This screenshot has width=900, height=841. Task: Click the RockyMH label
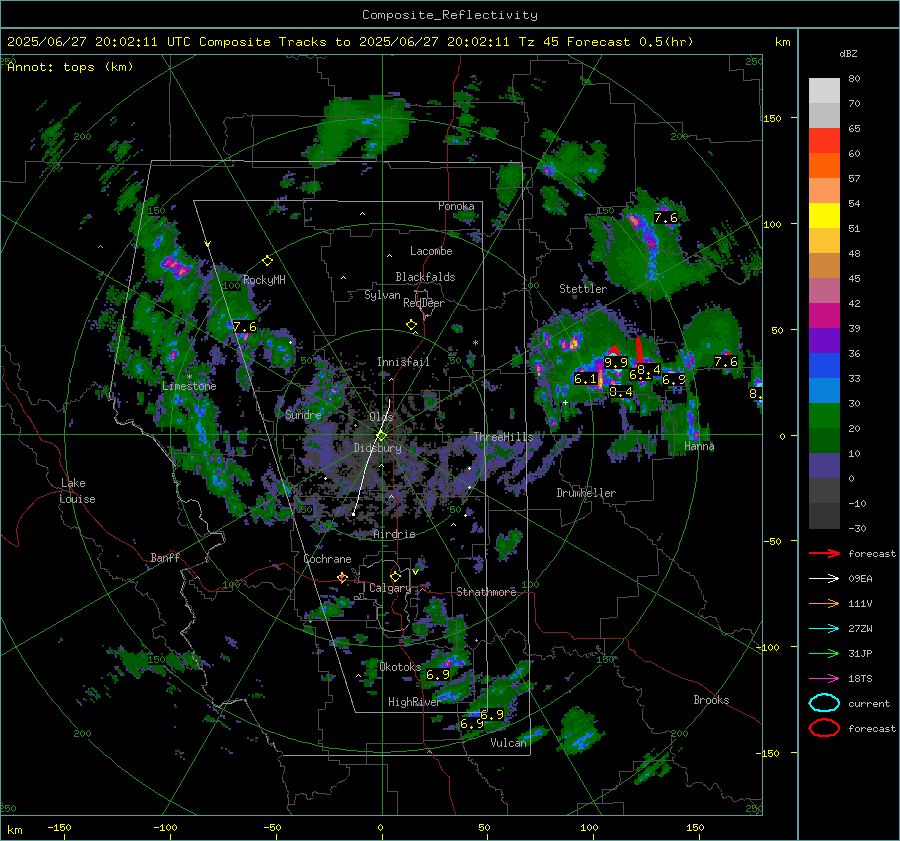pos(264,280)
